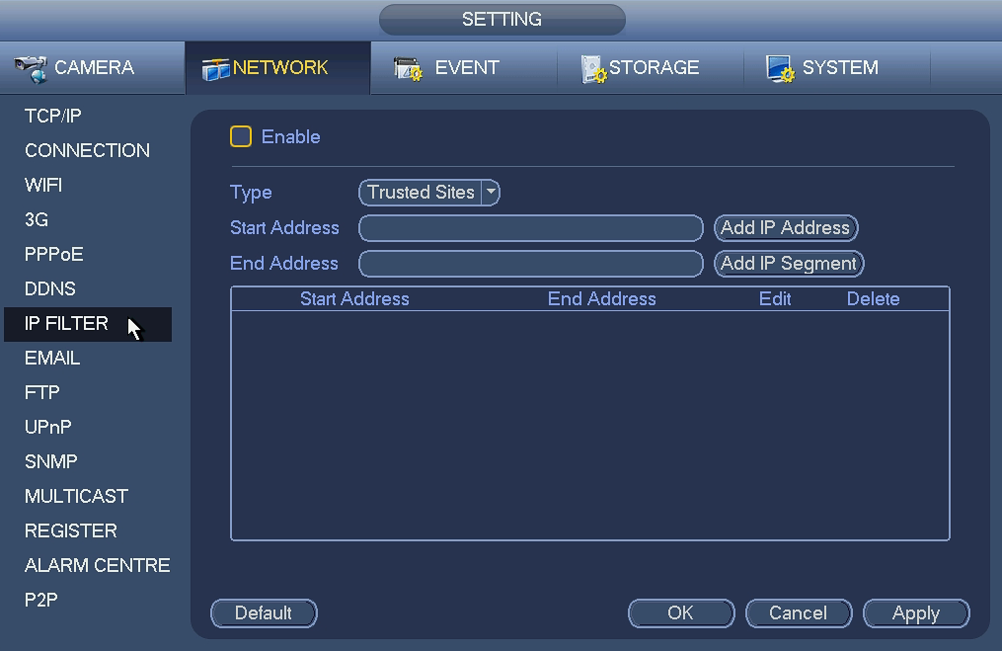Screen dimensions: 1002x651
Task: Focus the End Address input field
Action: click(x=531, y=263)
